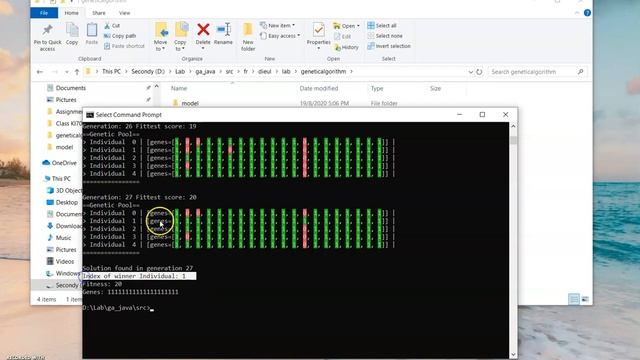
Task: Select the model folder in file list
Action: (x=190, y=103)
